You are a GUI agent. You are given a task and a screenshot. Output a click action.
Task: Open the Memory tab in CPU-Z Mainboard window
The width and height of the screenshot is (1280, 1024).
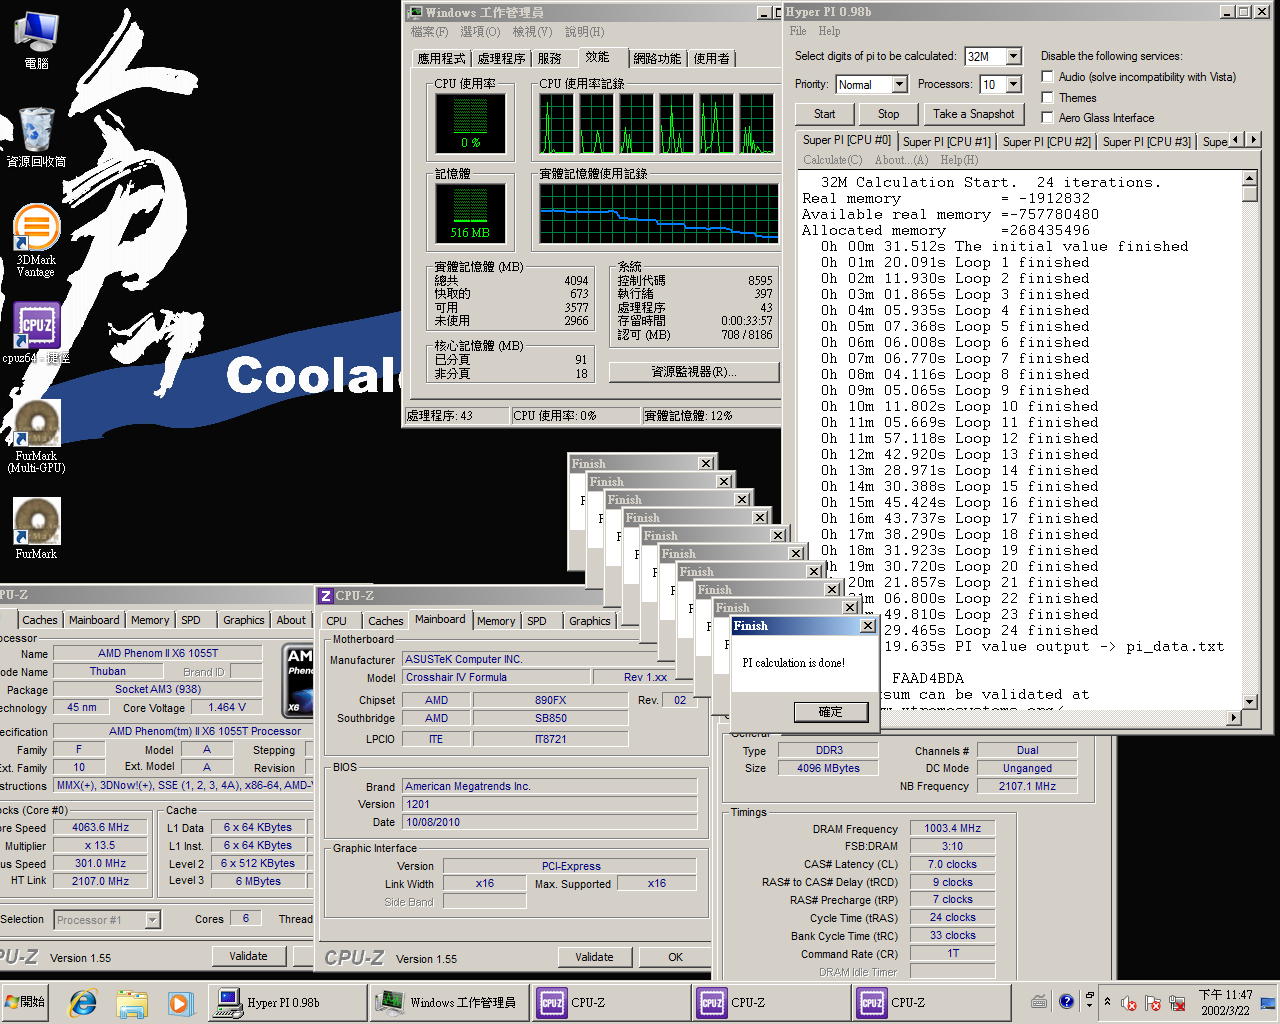pos(496,621)
